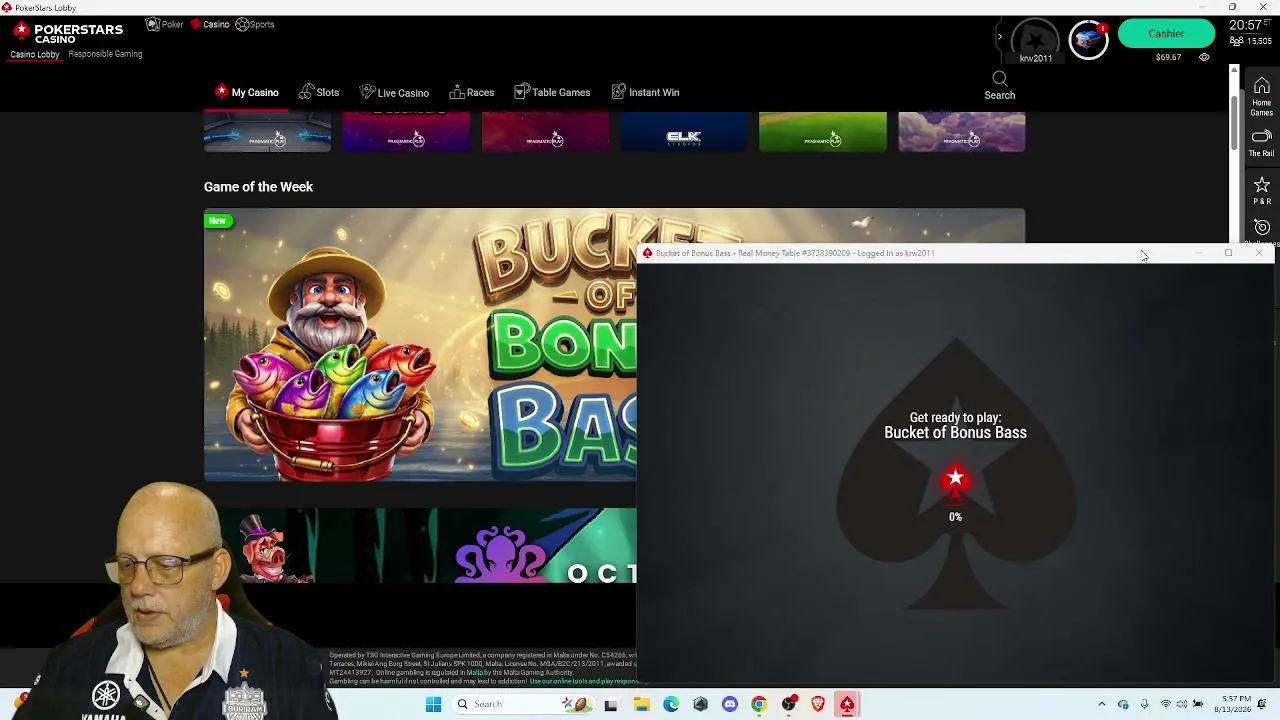This screenshot has height=720, width=1280.
Task: Launch Brave browser from the taskbar
Action: 818,704
